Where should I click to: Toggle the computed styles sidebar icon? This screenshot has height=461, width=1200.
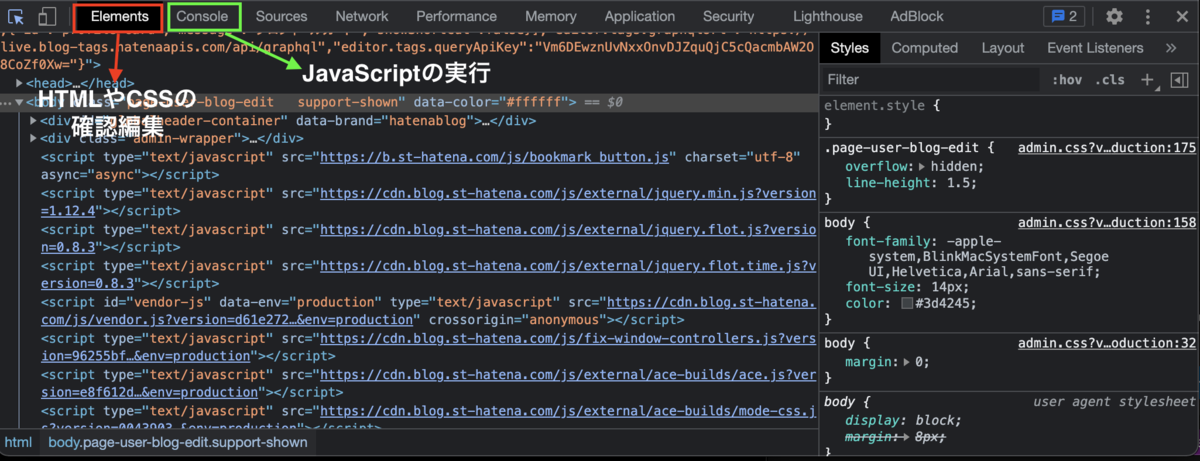click(1179, 79)
